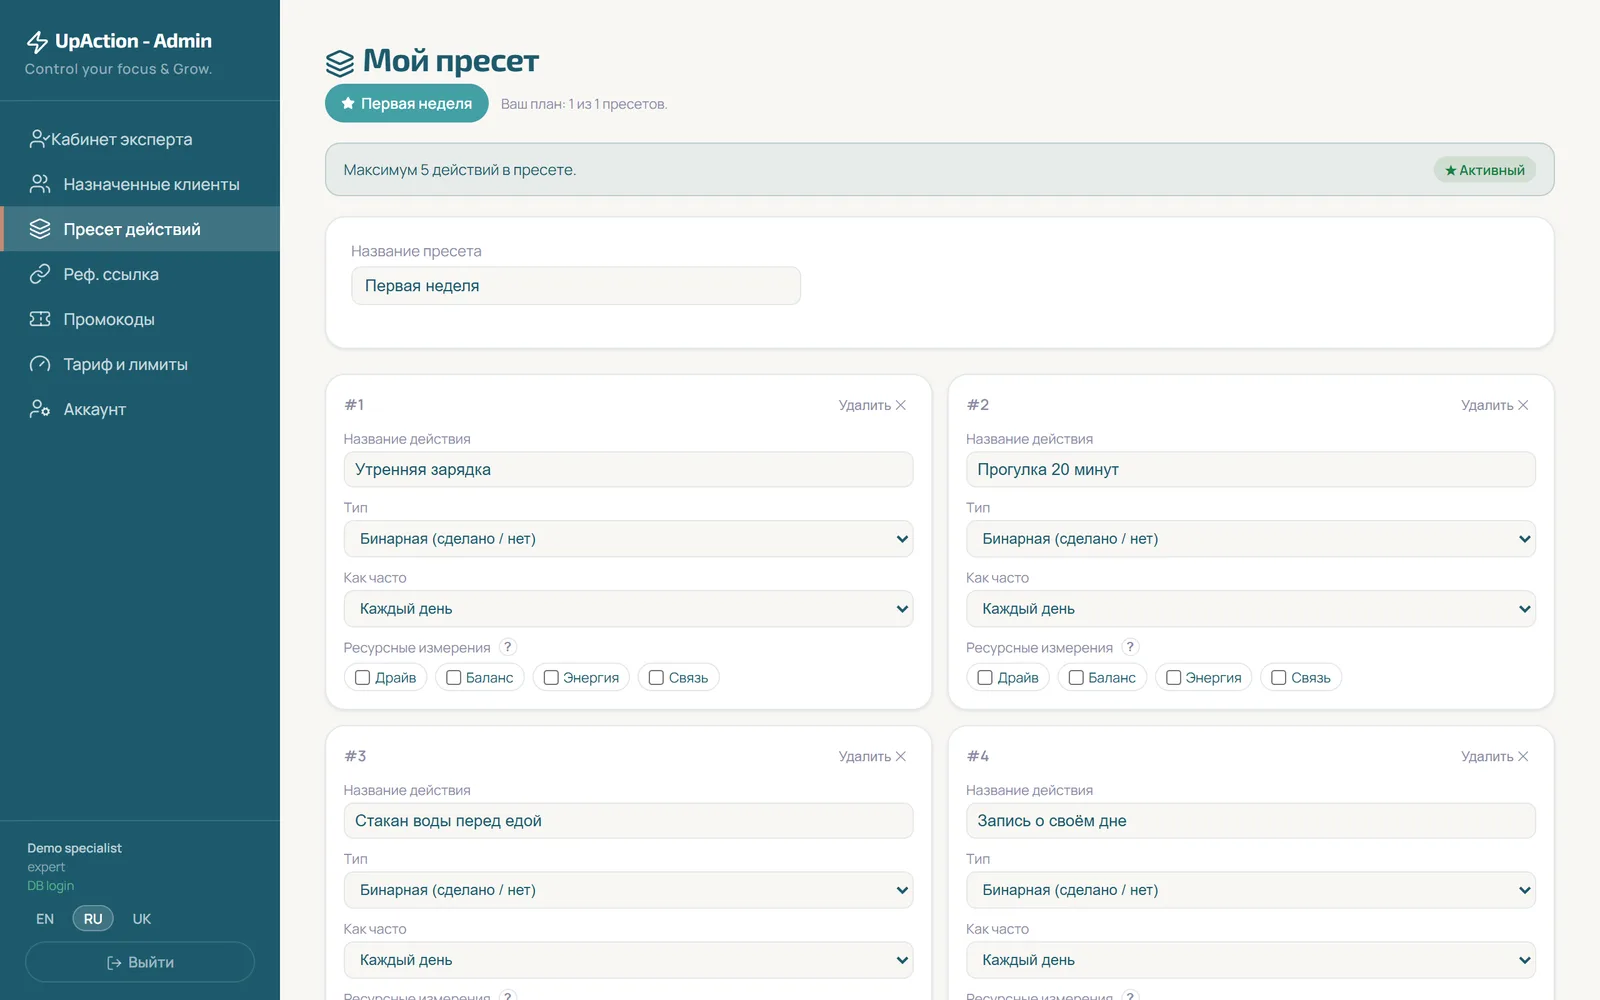Switch language to EN

(45, 919)
